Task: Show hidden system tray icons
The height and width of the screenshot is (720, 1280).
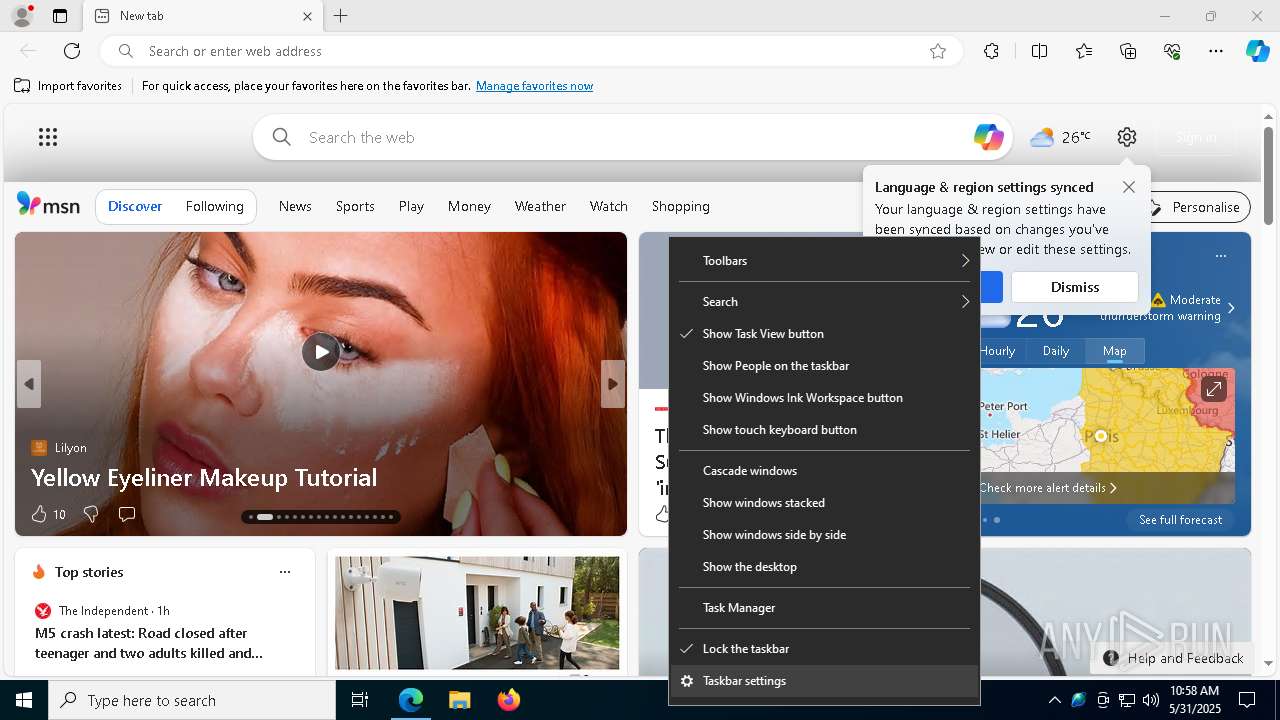Action: coord(1054,700)
